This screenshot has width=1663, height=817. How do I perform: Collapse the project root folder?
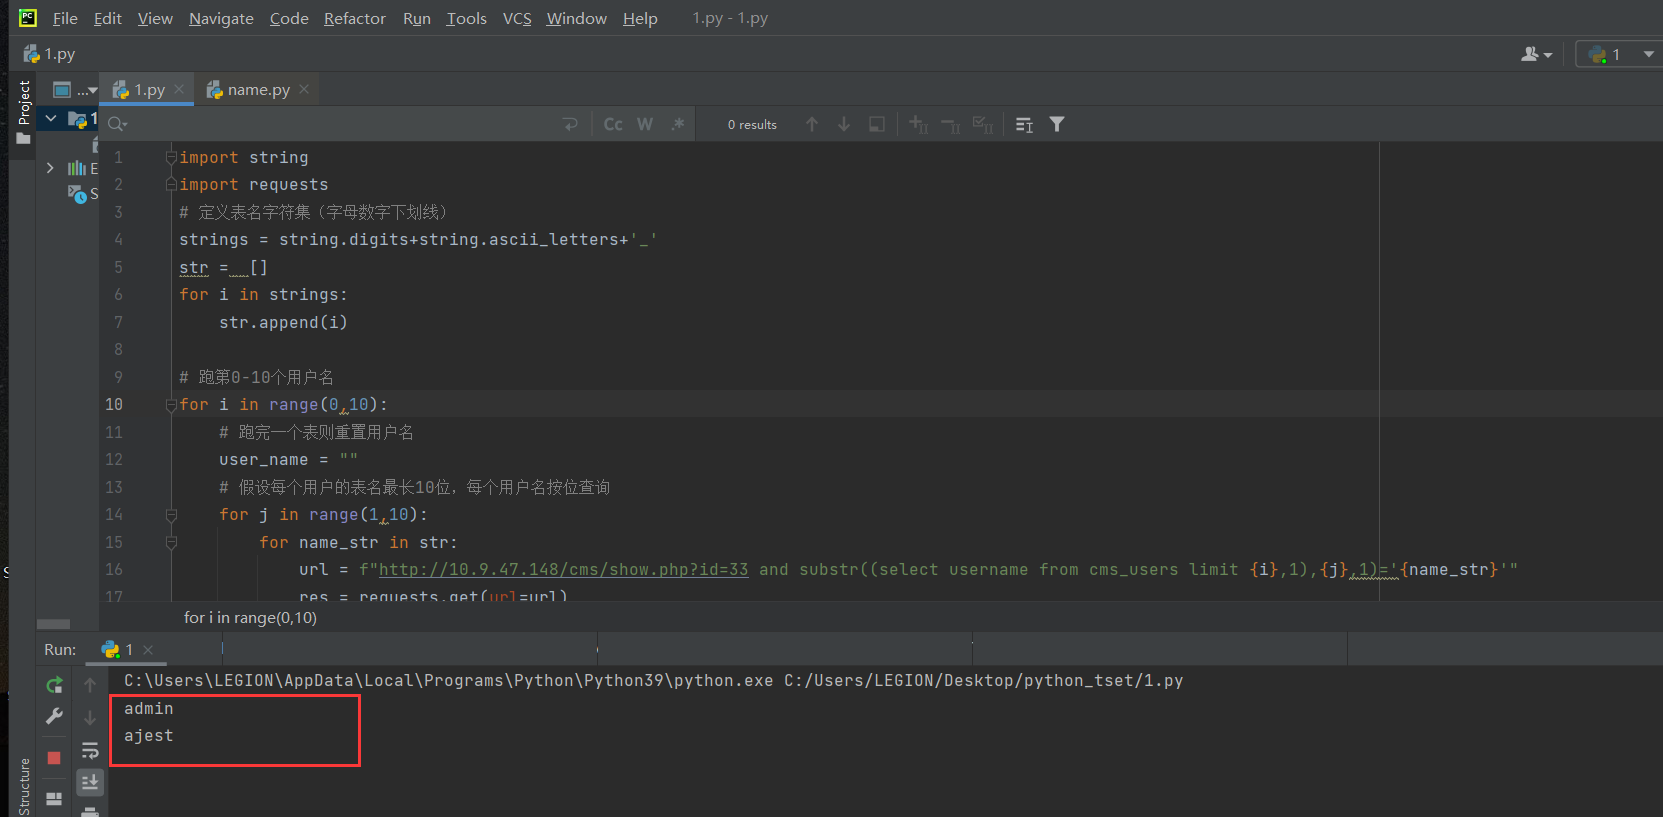[50, 118]
